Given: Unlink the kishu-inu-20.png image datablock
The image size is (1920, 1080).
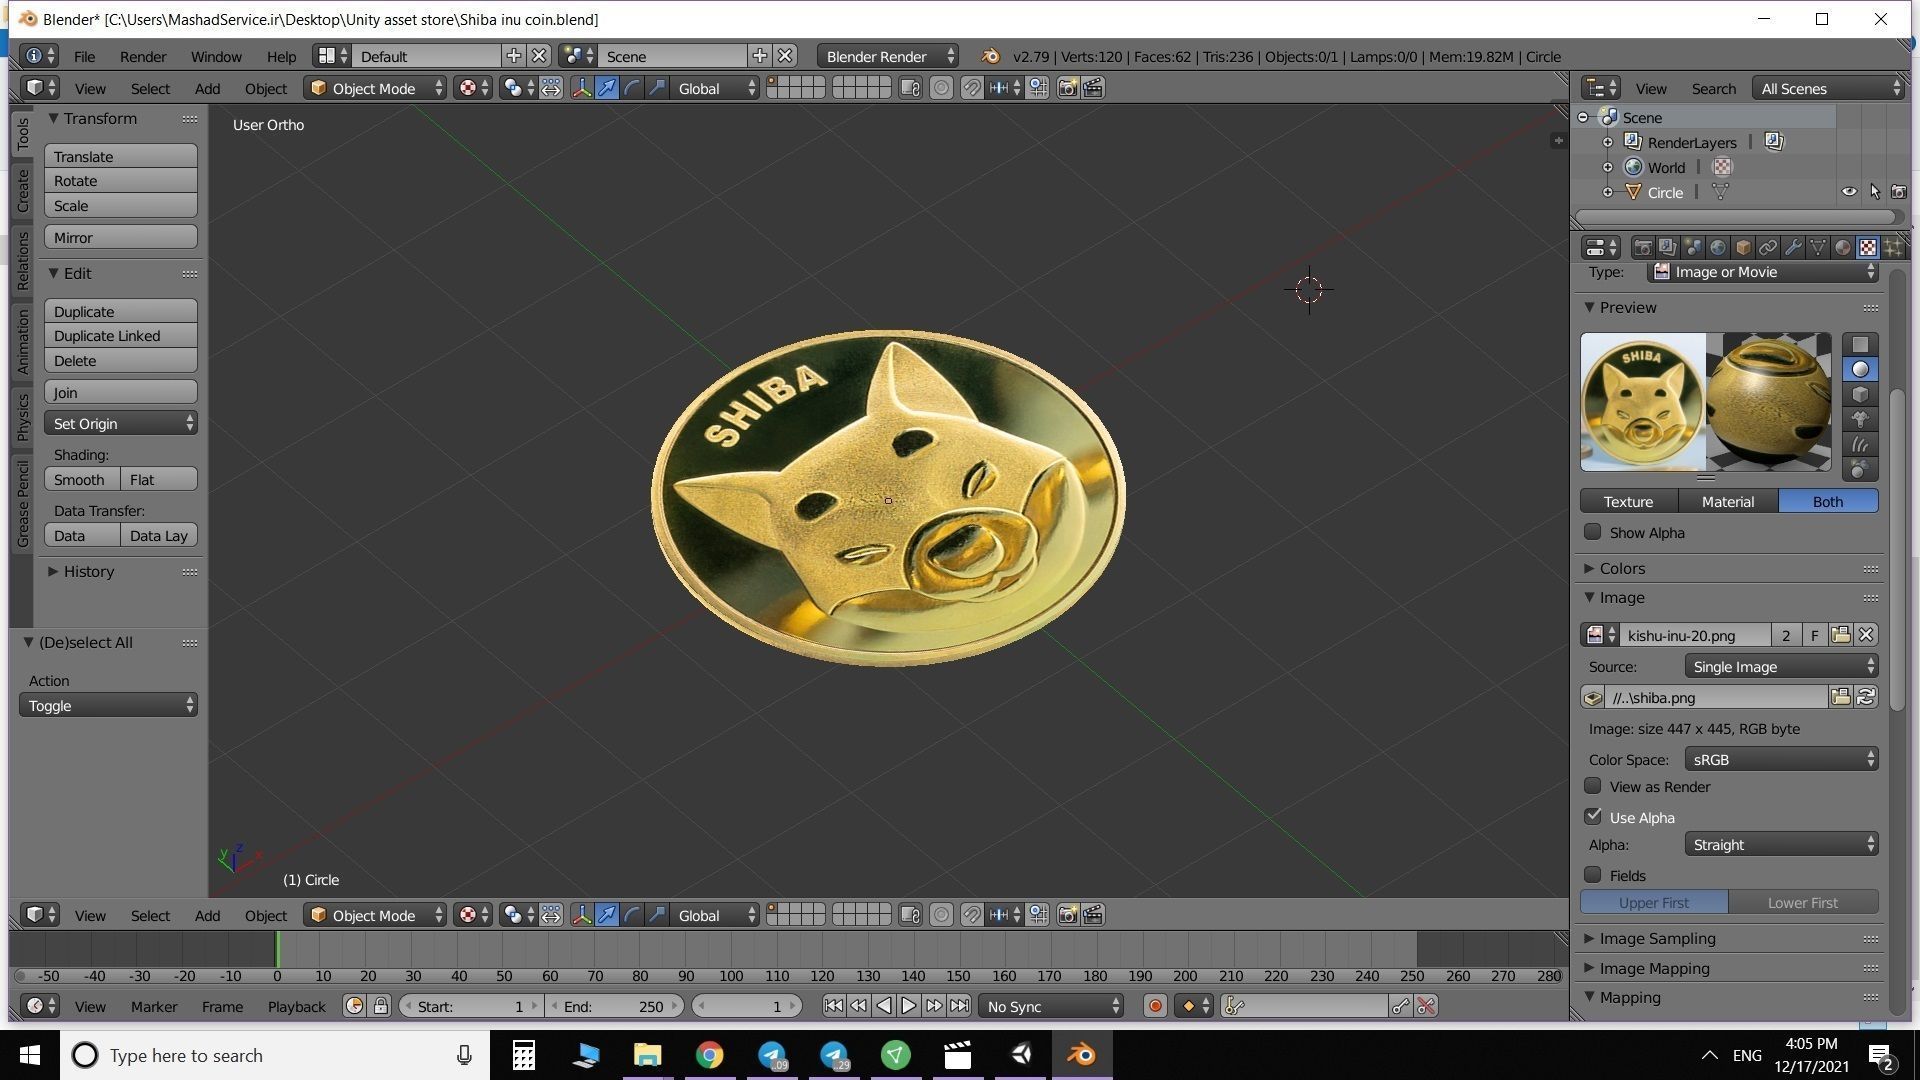Looking at the screenshot, I should coord(1866,635).
